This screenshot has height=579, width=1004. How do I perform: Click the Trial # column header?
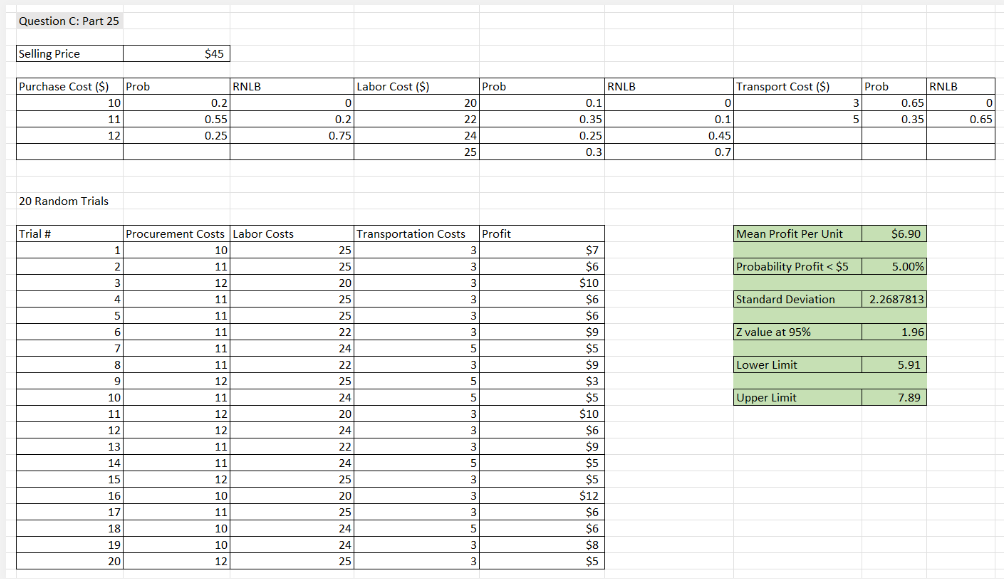[35, 233]
